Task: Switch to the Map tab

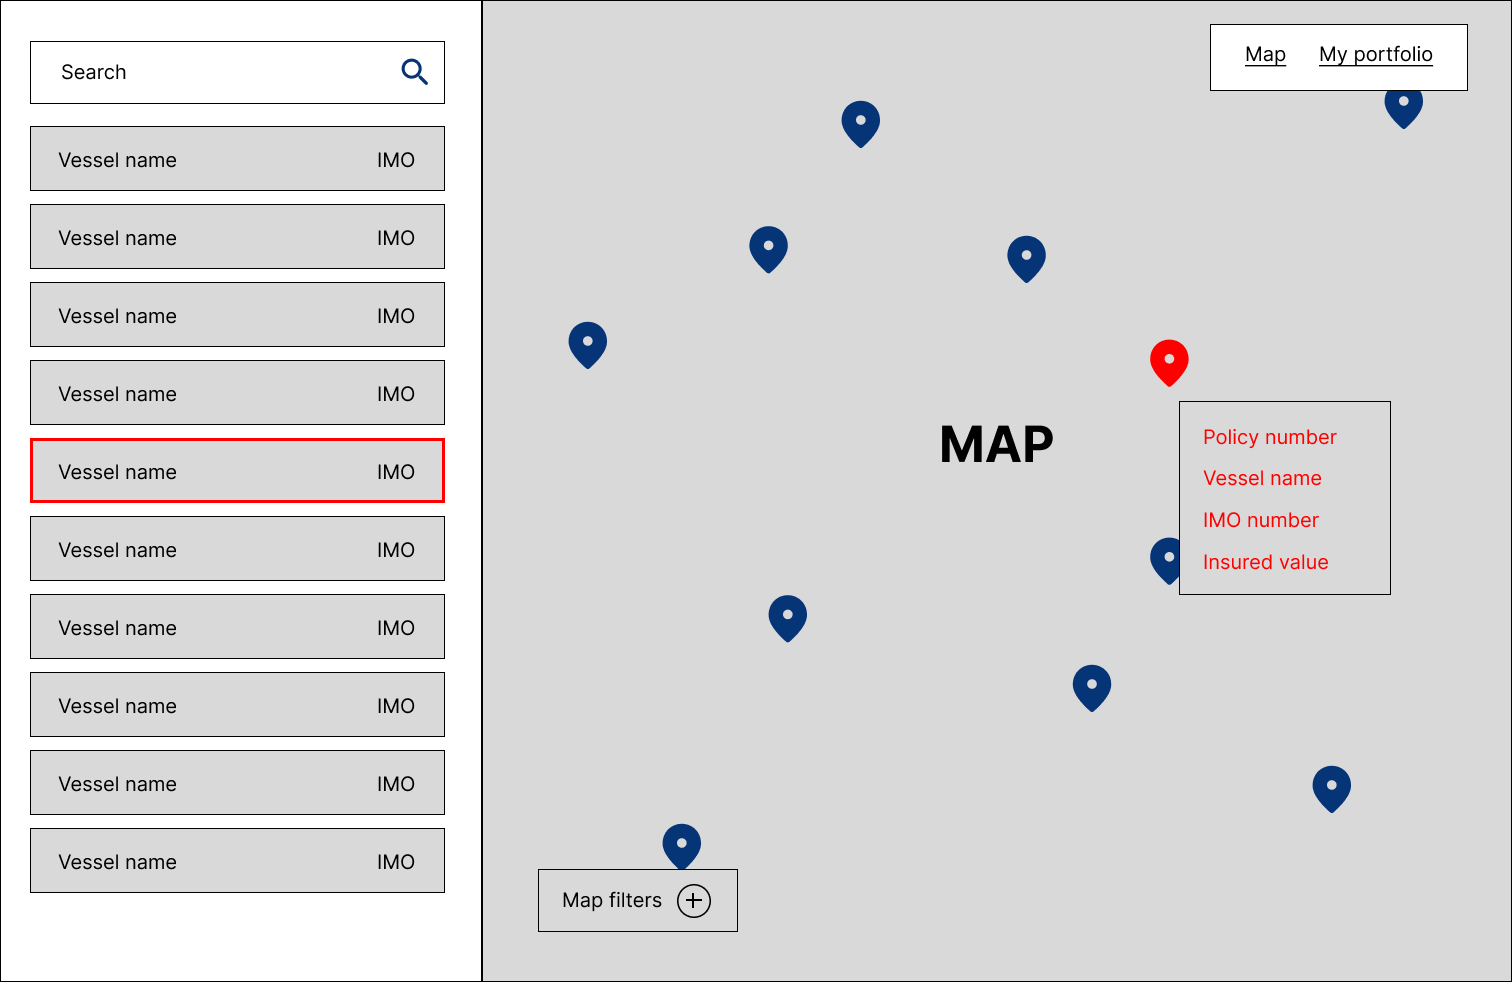Action: (x=1265, y=55)
